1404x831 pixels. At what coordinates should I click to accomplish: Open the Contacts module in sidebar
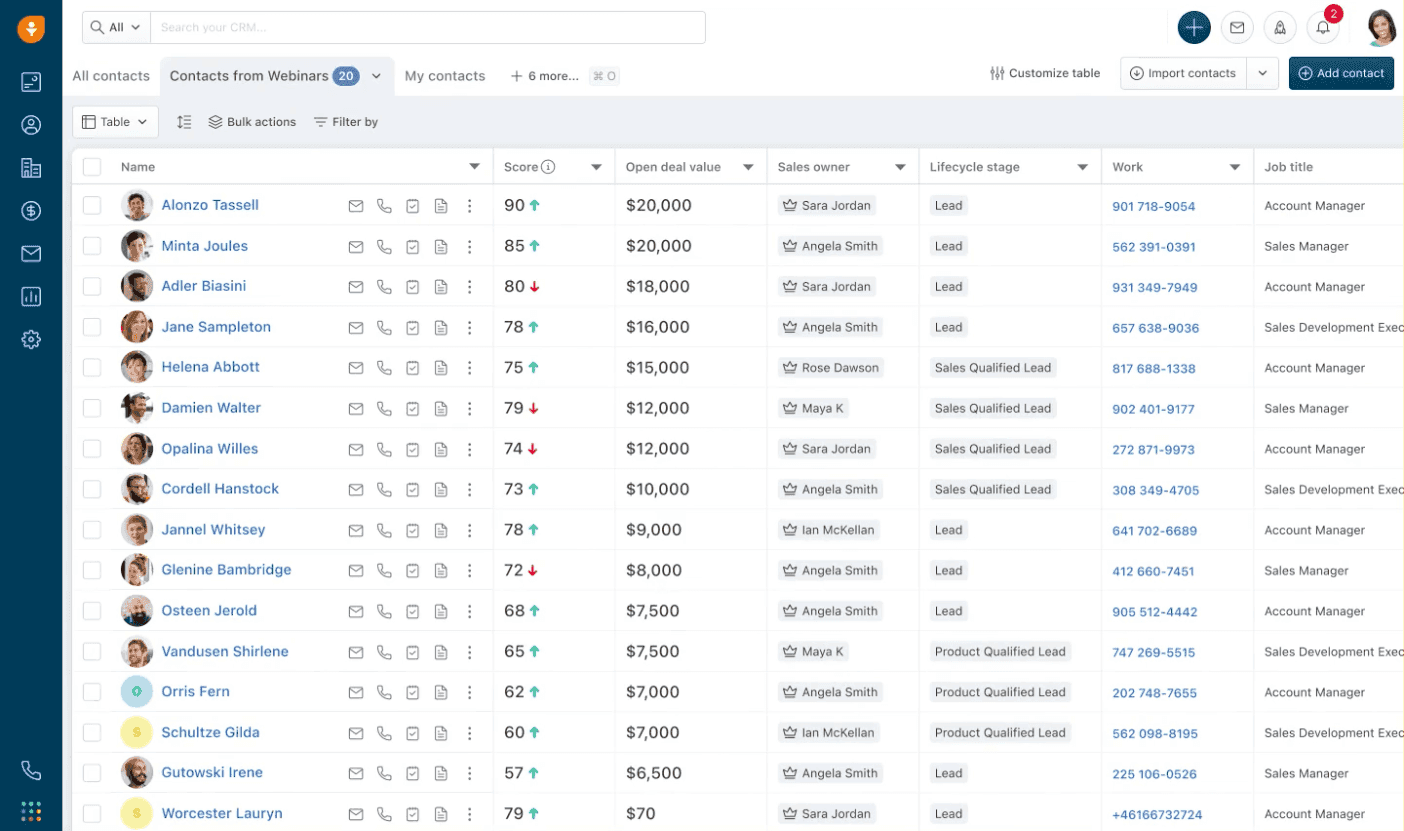(x=31, y=125)
